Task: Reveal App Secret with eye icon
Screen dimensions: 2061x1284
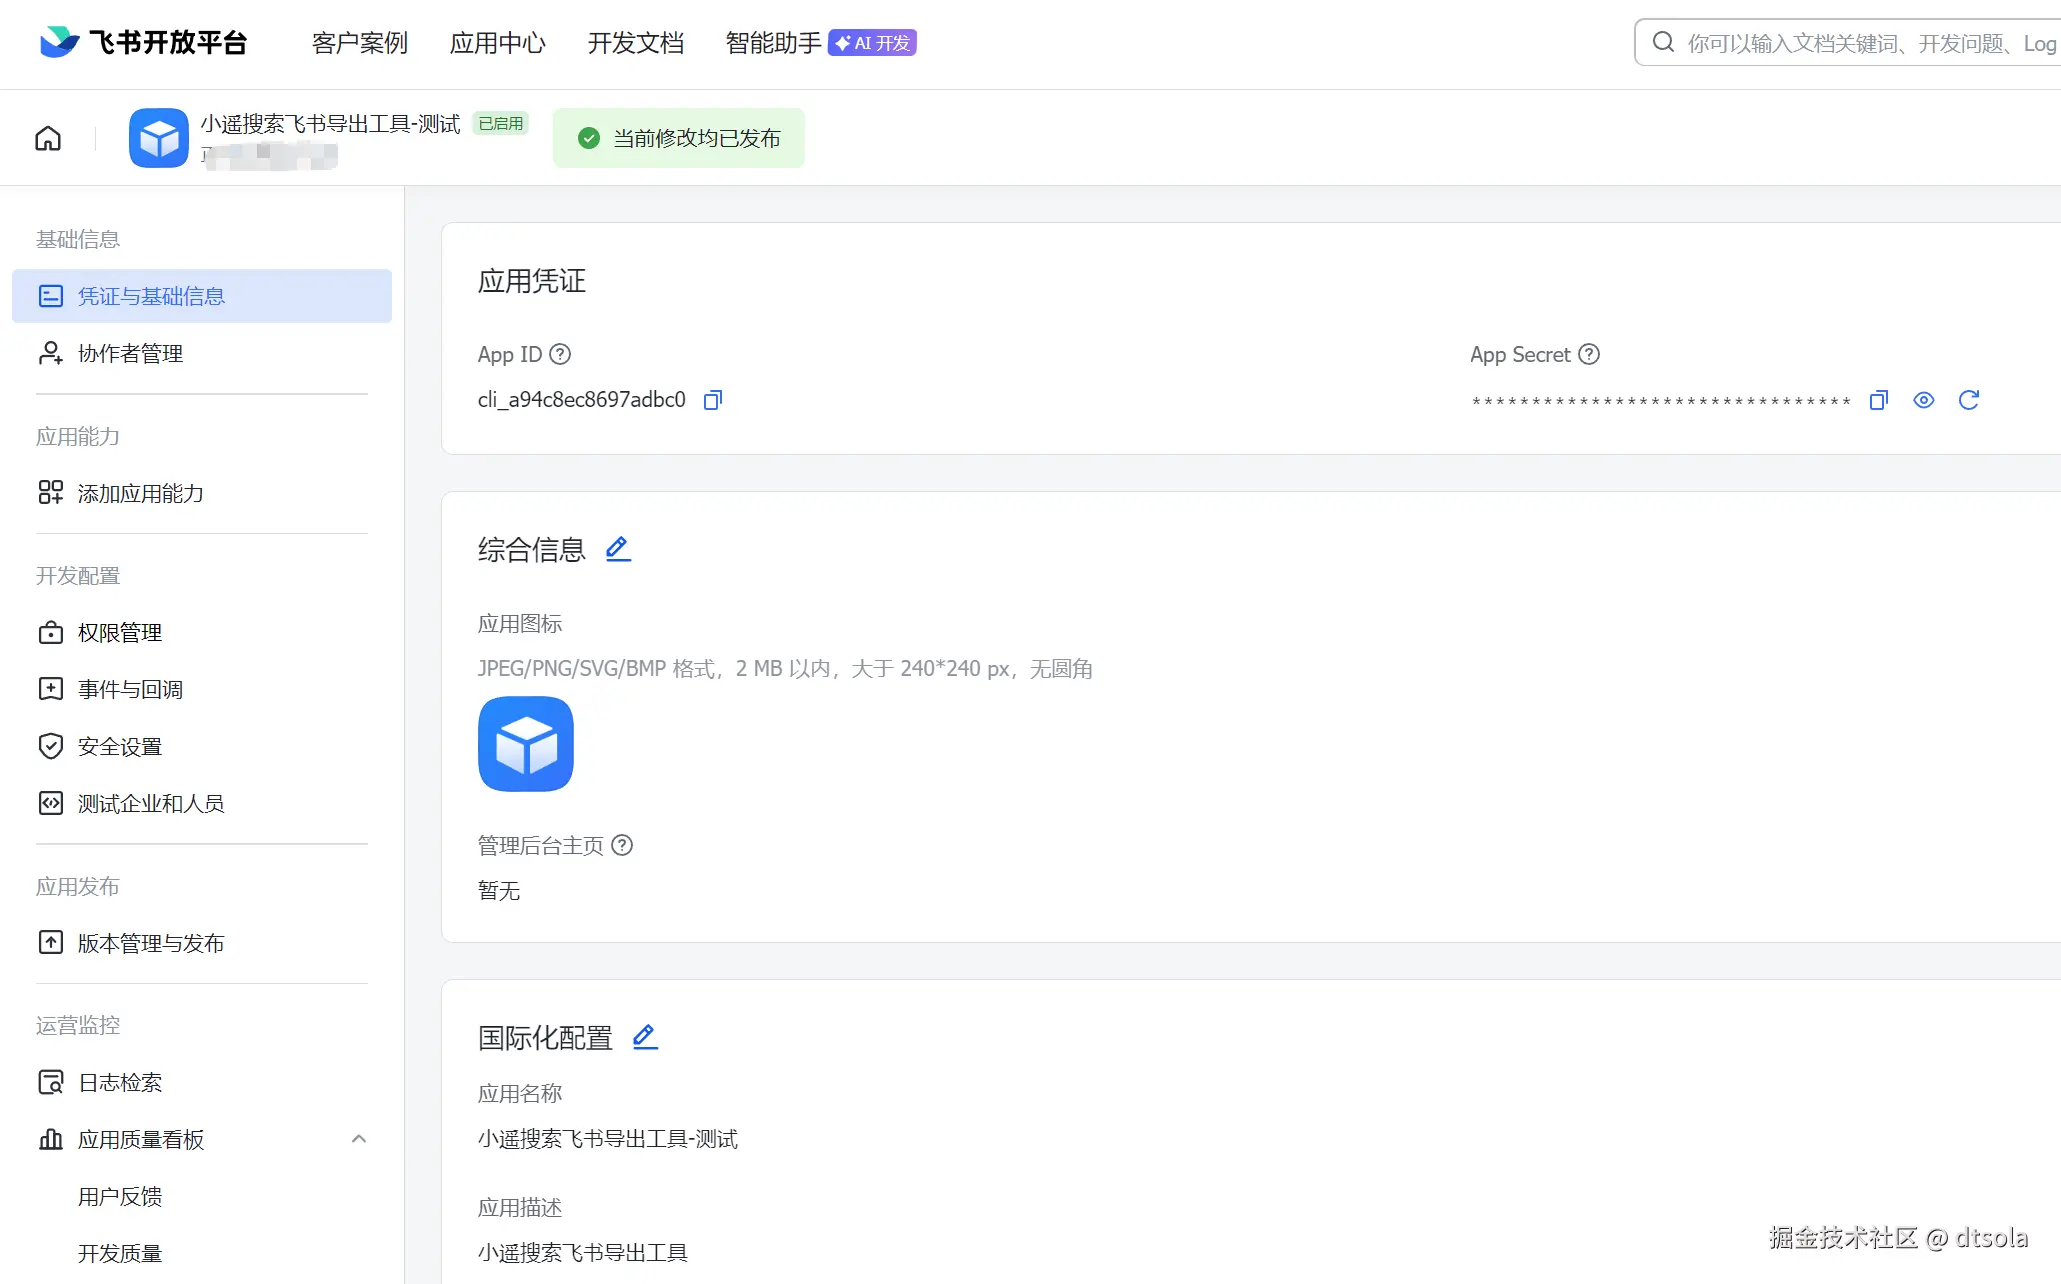Action: pyautogui.click(x=1923, y=400)
